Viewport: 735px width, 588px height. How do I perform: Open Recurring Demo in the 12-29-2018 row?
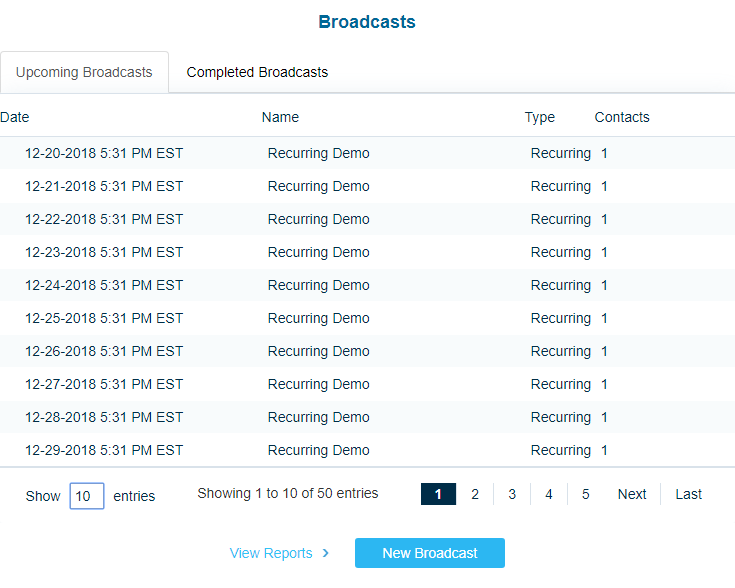319,450
